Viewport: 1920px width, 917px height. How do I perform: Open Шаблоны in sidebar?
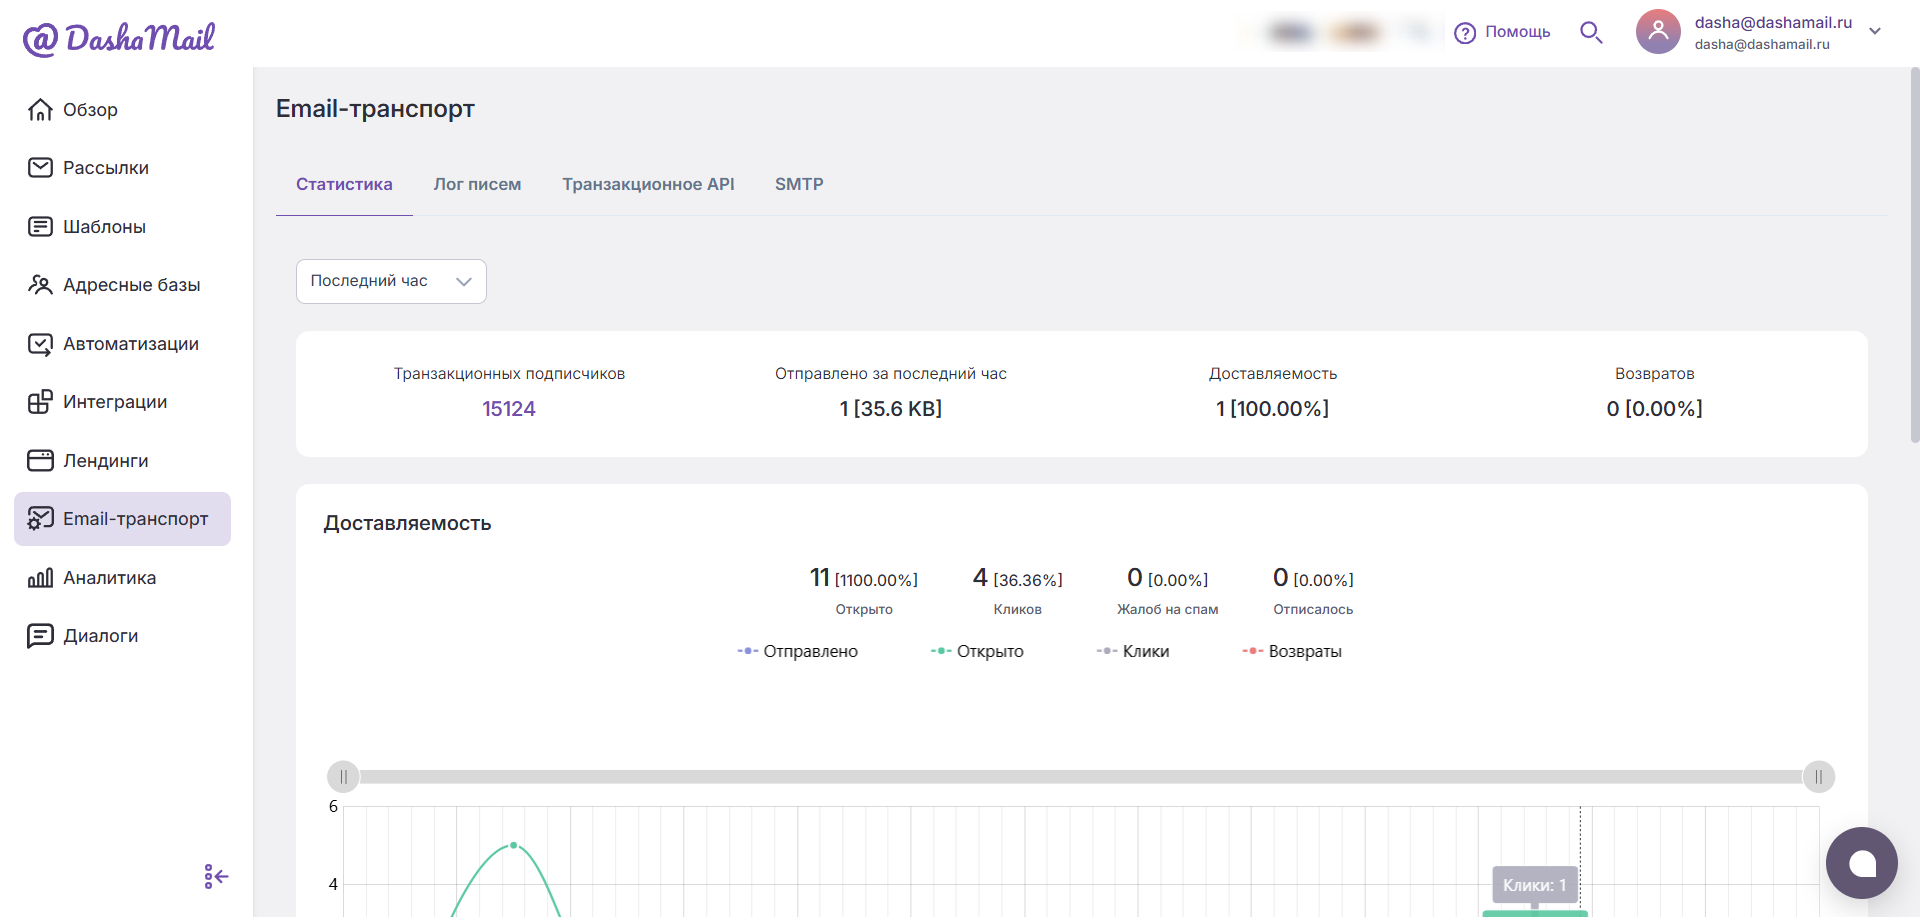click(x=122, y=227)
